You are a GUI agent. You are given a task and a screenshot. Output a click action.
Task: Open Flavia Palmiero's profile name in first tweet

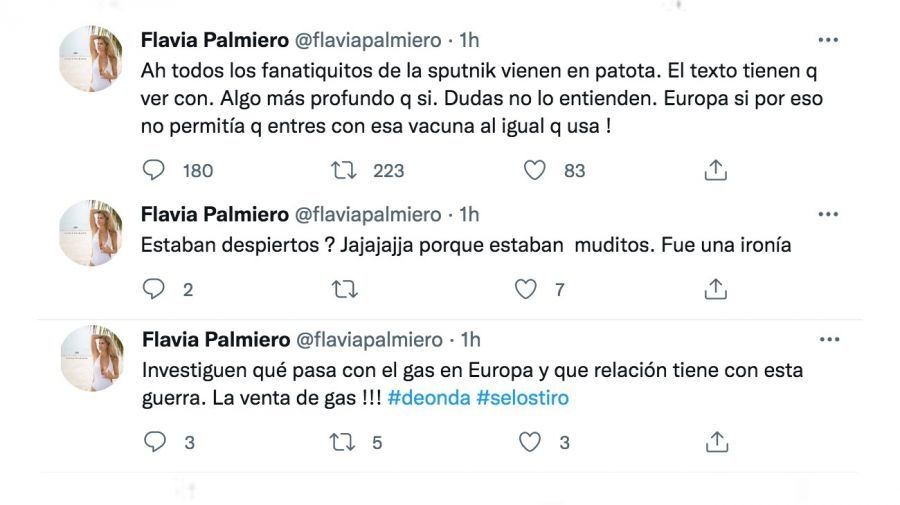pyautogui.click(x=213, y=41)
